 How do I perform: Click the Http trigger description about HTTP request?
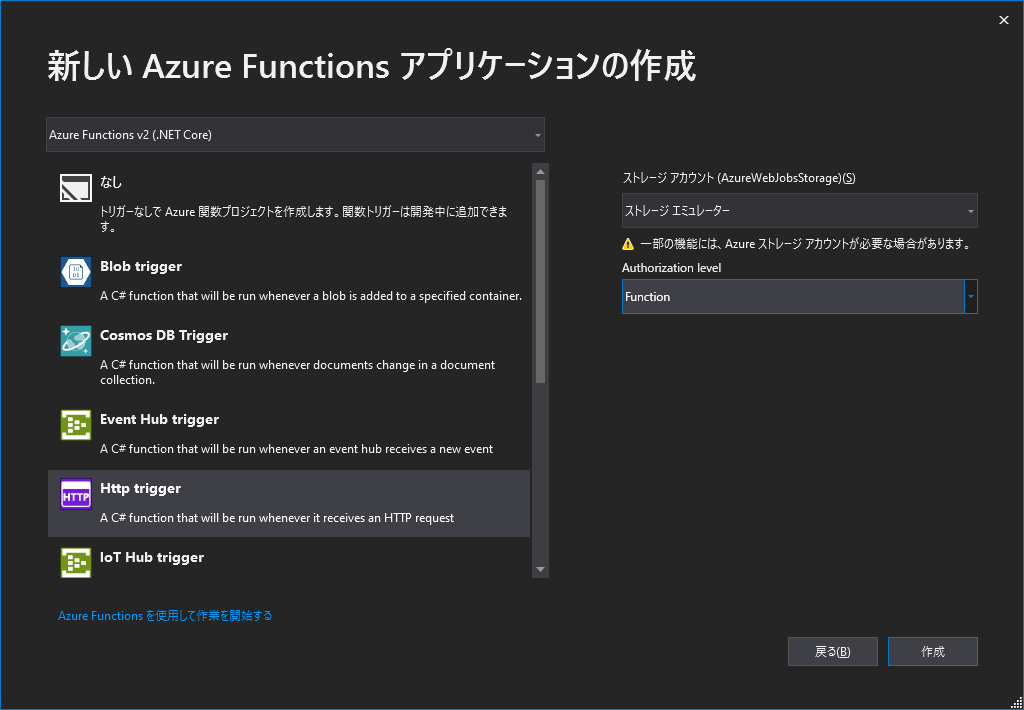pos(277,518)
